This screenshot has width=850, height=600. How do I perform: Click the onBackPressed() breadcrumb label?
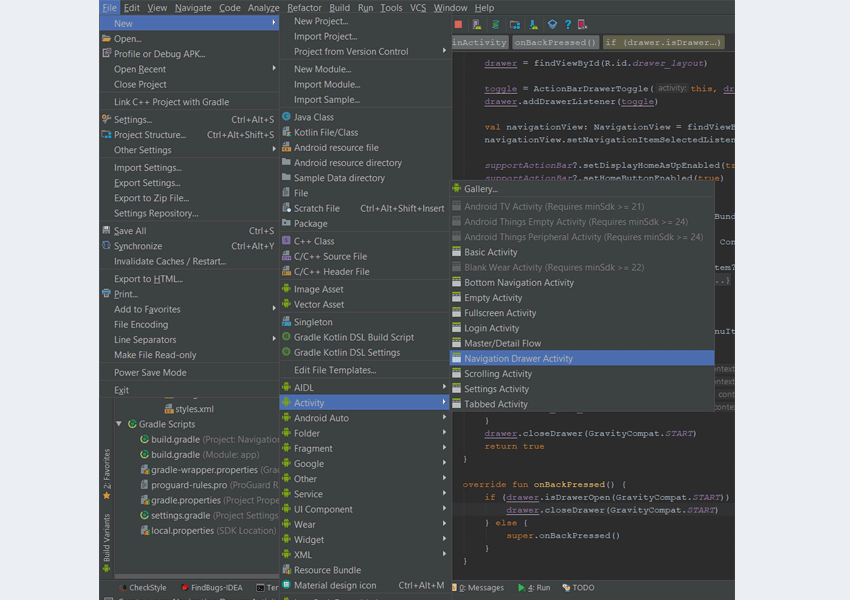(x=557, y=42)
